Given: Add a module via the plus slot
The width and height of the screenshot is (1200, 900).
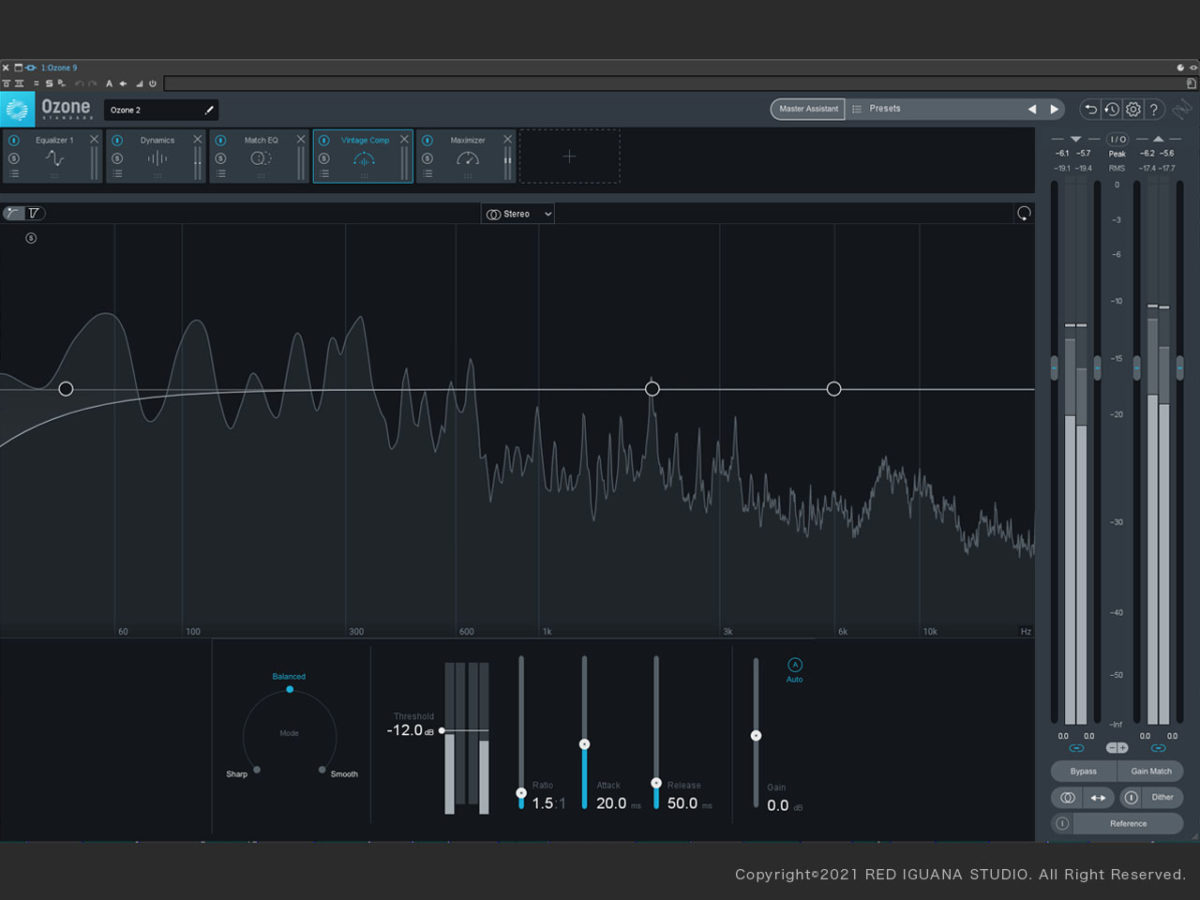Looking at the screenshot, I should [569, 156].
